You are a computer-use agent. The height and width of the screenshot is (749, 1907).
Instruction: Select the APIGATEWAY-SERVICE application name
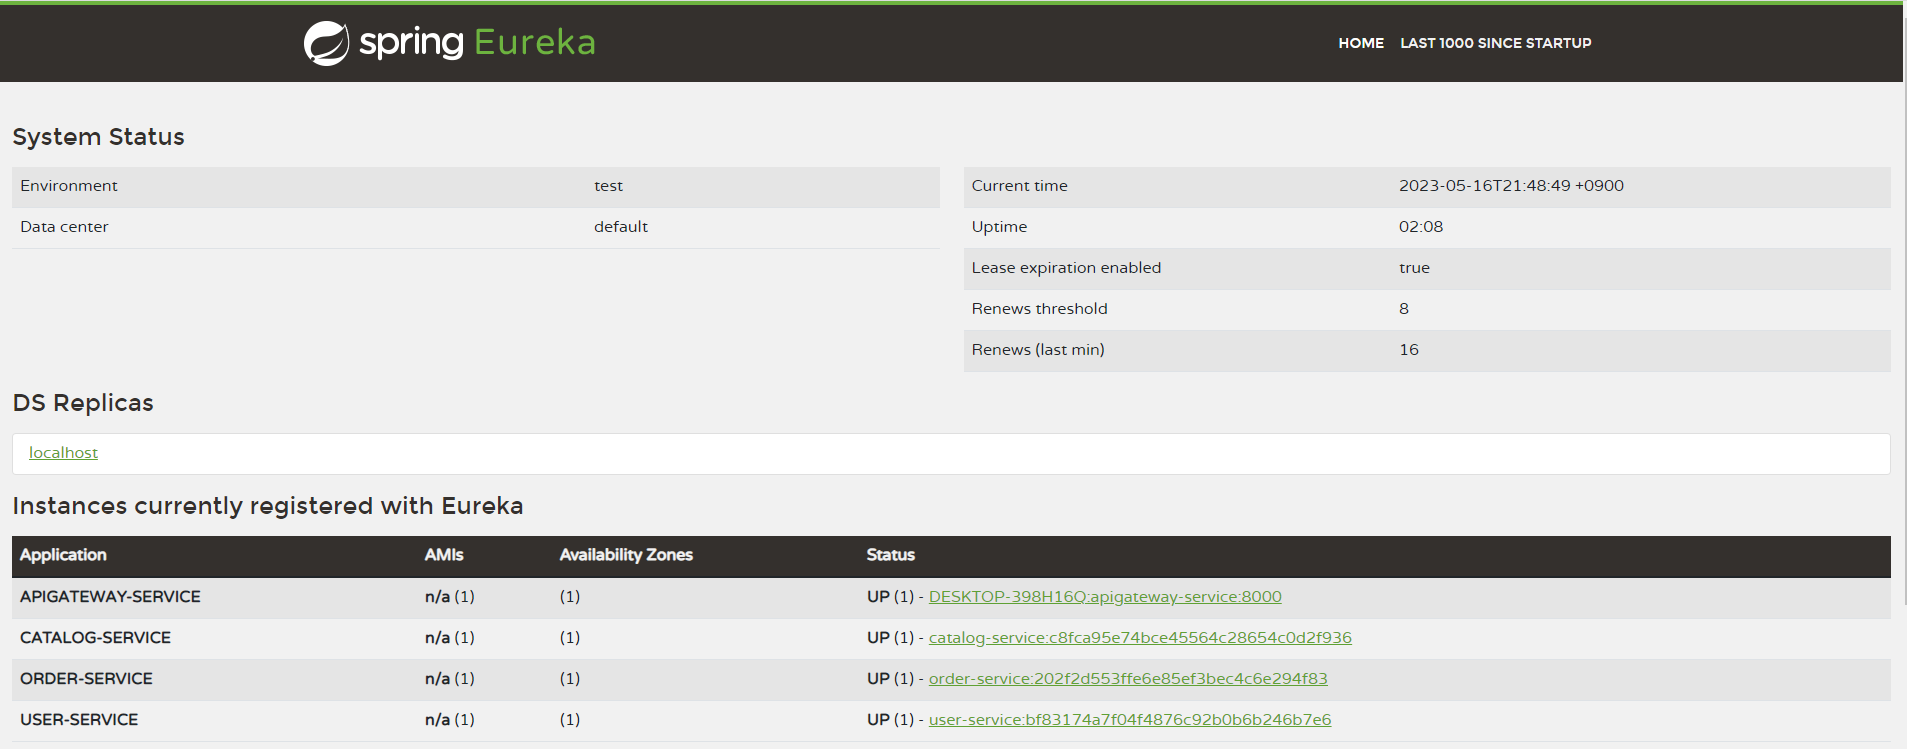point(110,597)
